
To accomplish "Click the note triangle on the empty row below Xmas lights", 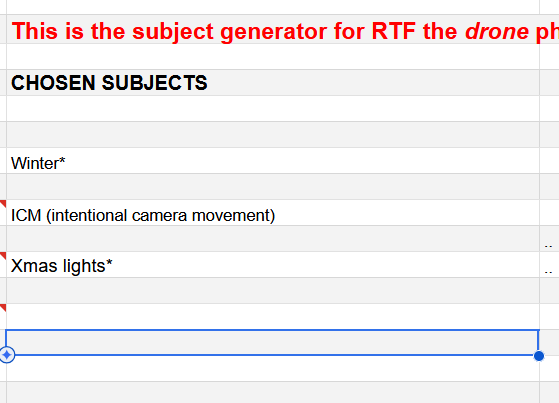I will 3,308.
